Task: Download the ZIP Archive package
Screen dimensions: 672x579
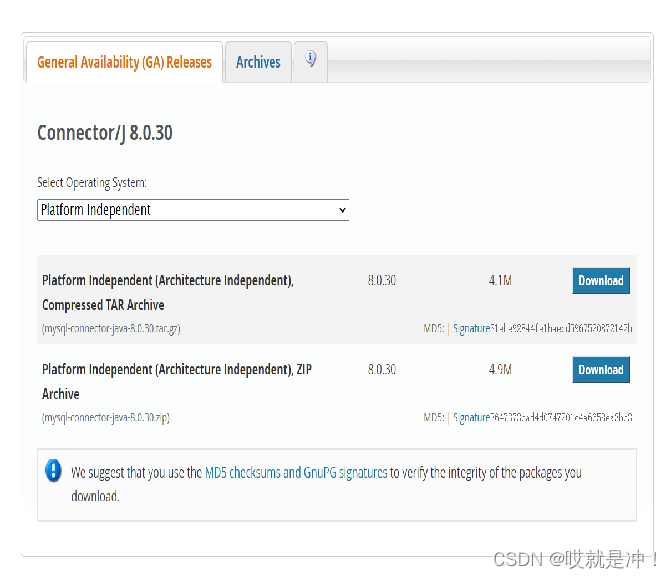Action: (x=601, y=369)
